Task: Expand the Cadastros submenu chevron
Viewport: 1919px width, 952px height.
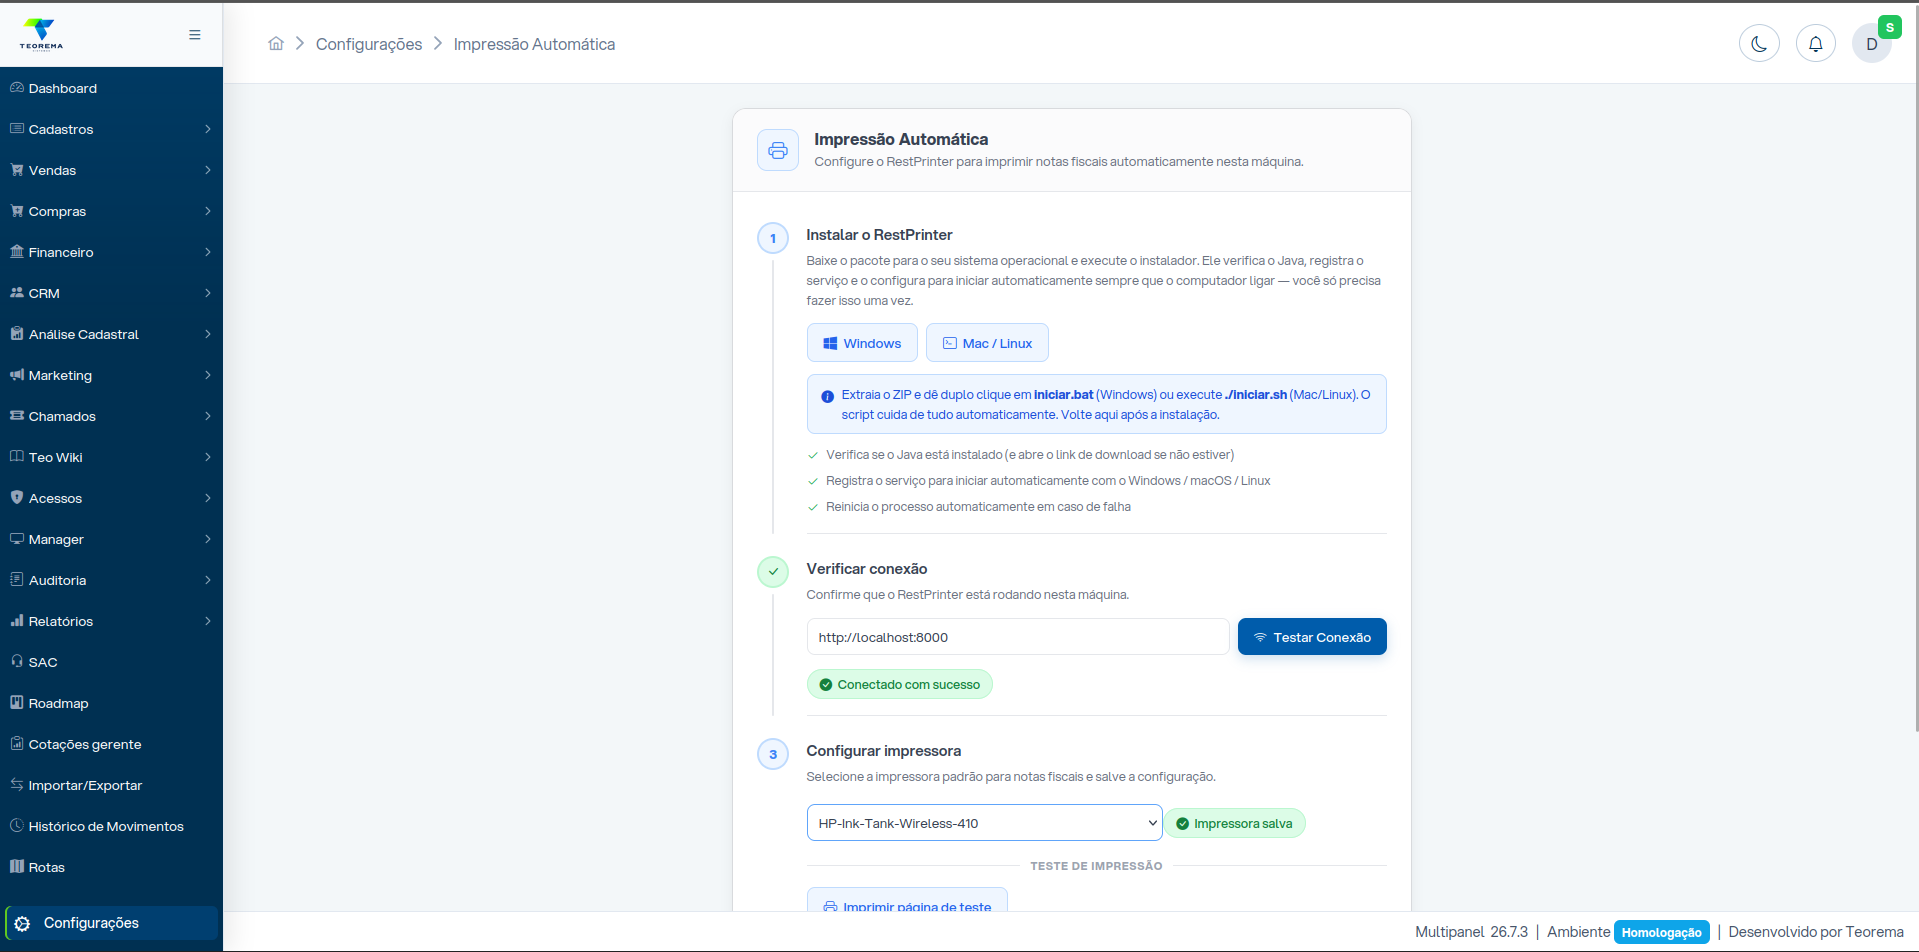Action: click(208, 129)
